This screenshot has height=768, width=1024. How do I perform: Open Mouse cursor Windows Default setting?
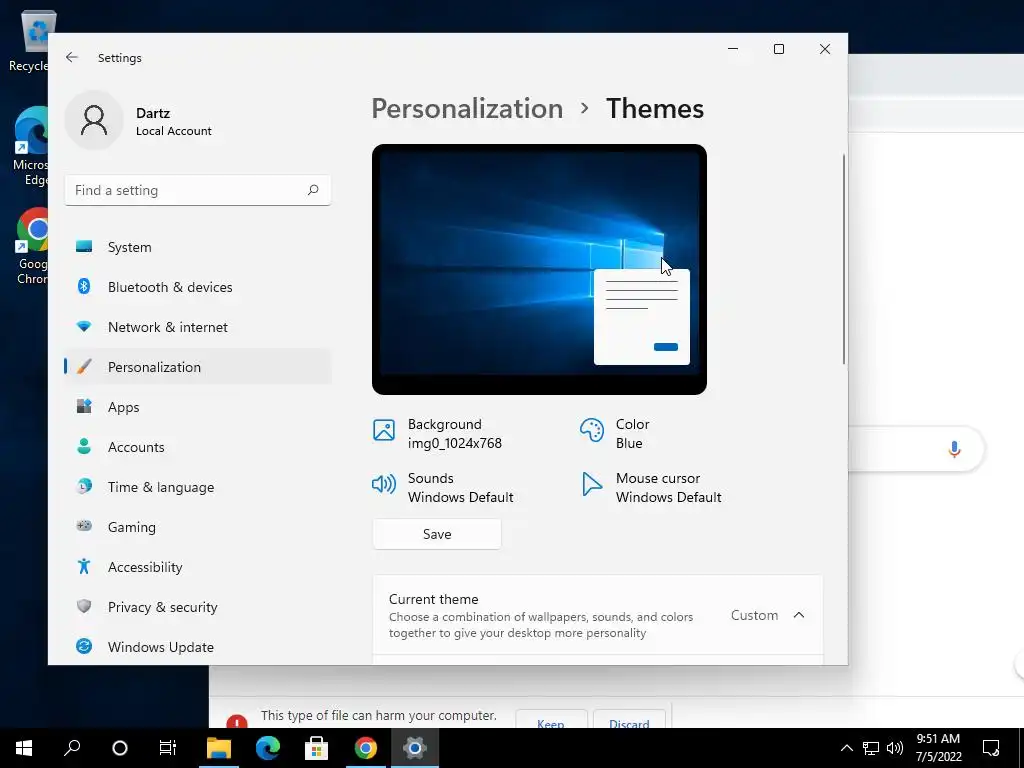click(x=651, y=488)
